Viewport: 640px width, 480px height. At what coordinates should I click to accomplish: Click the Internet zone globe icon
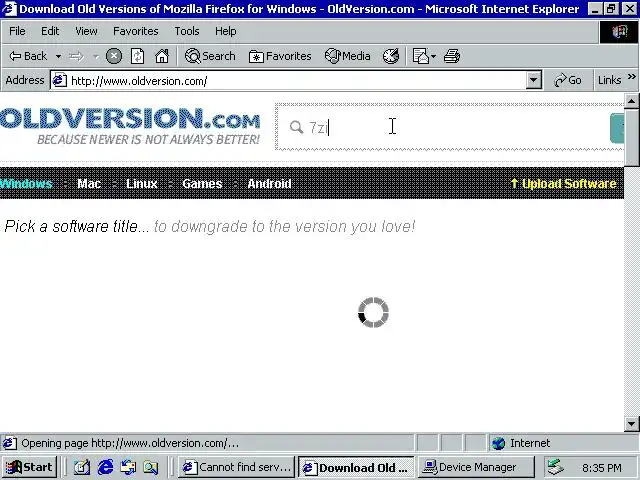coord(498,443)
